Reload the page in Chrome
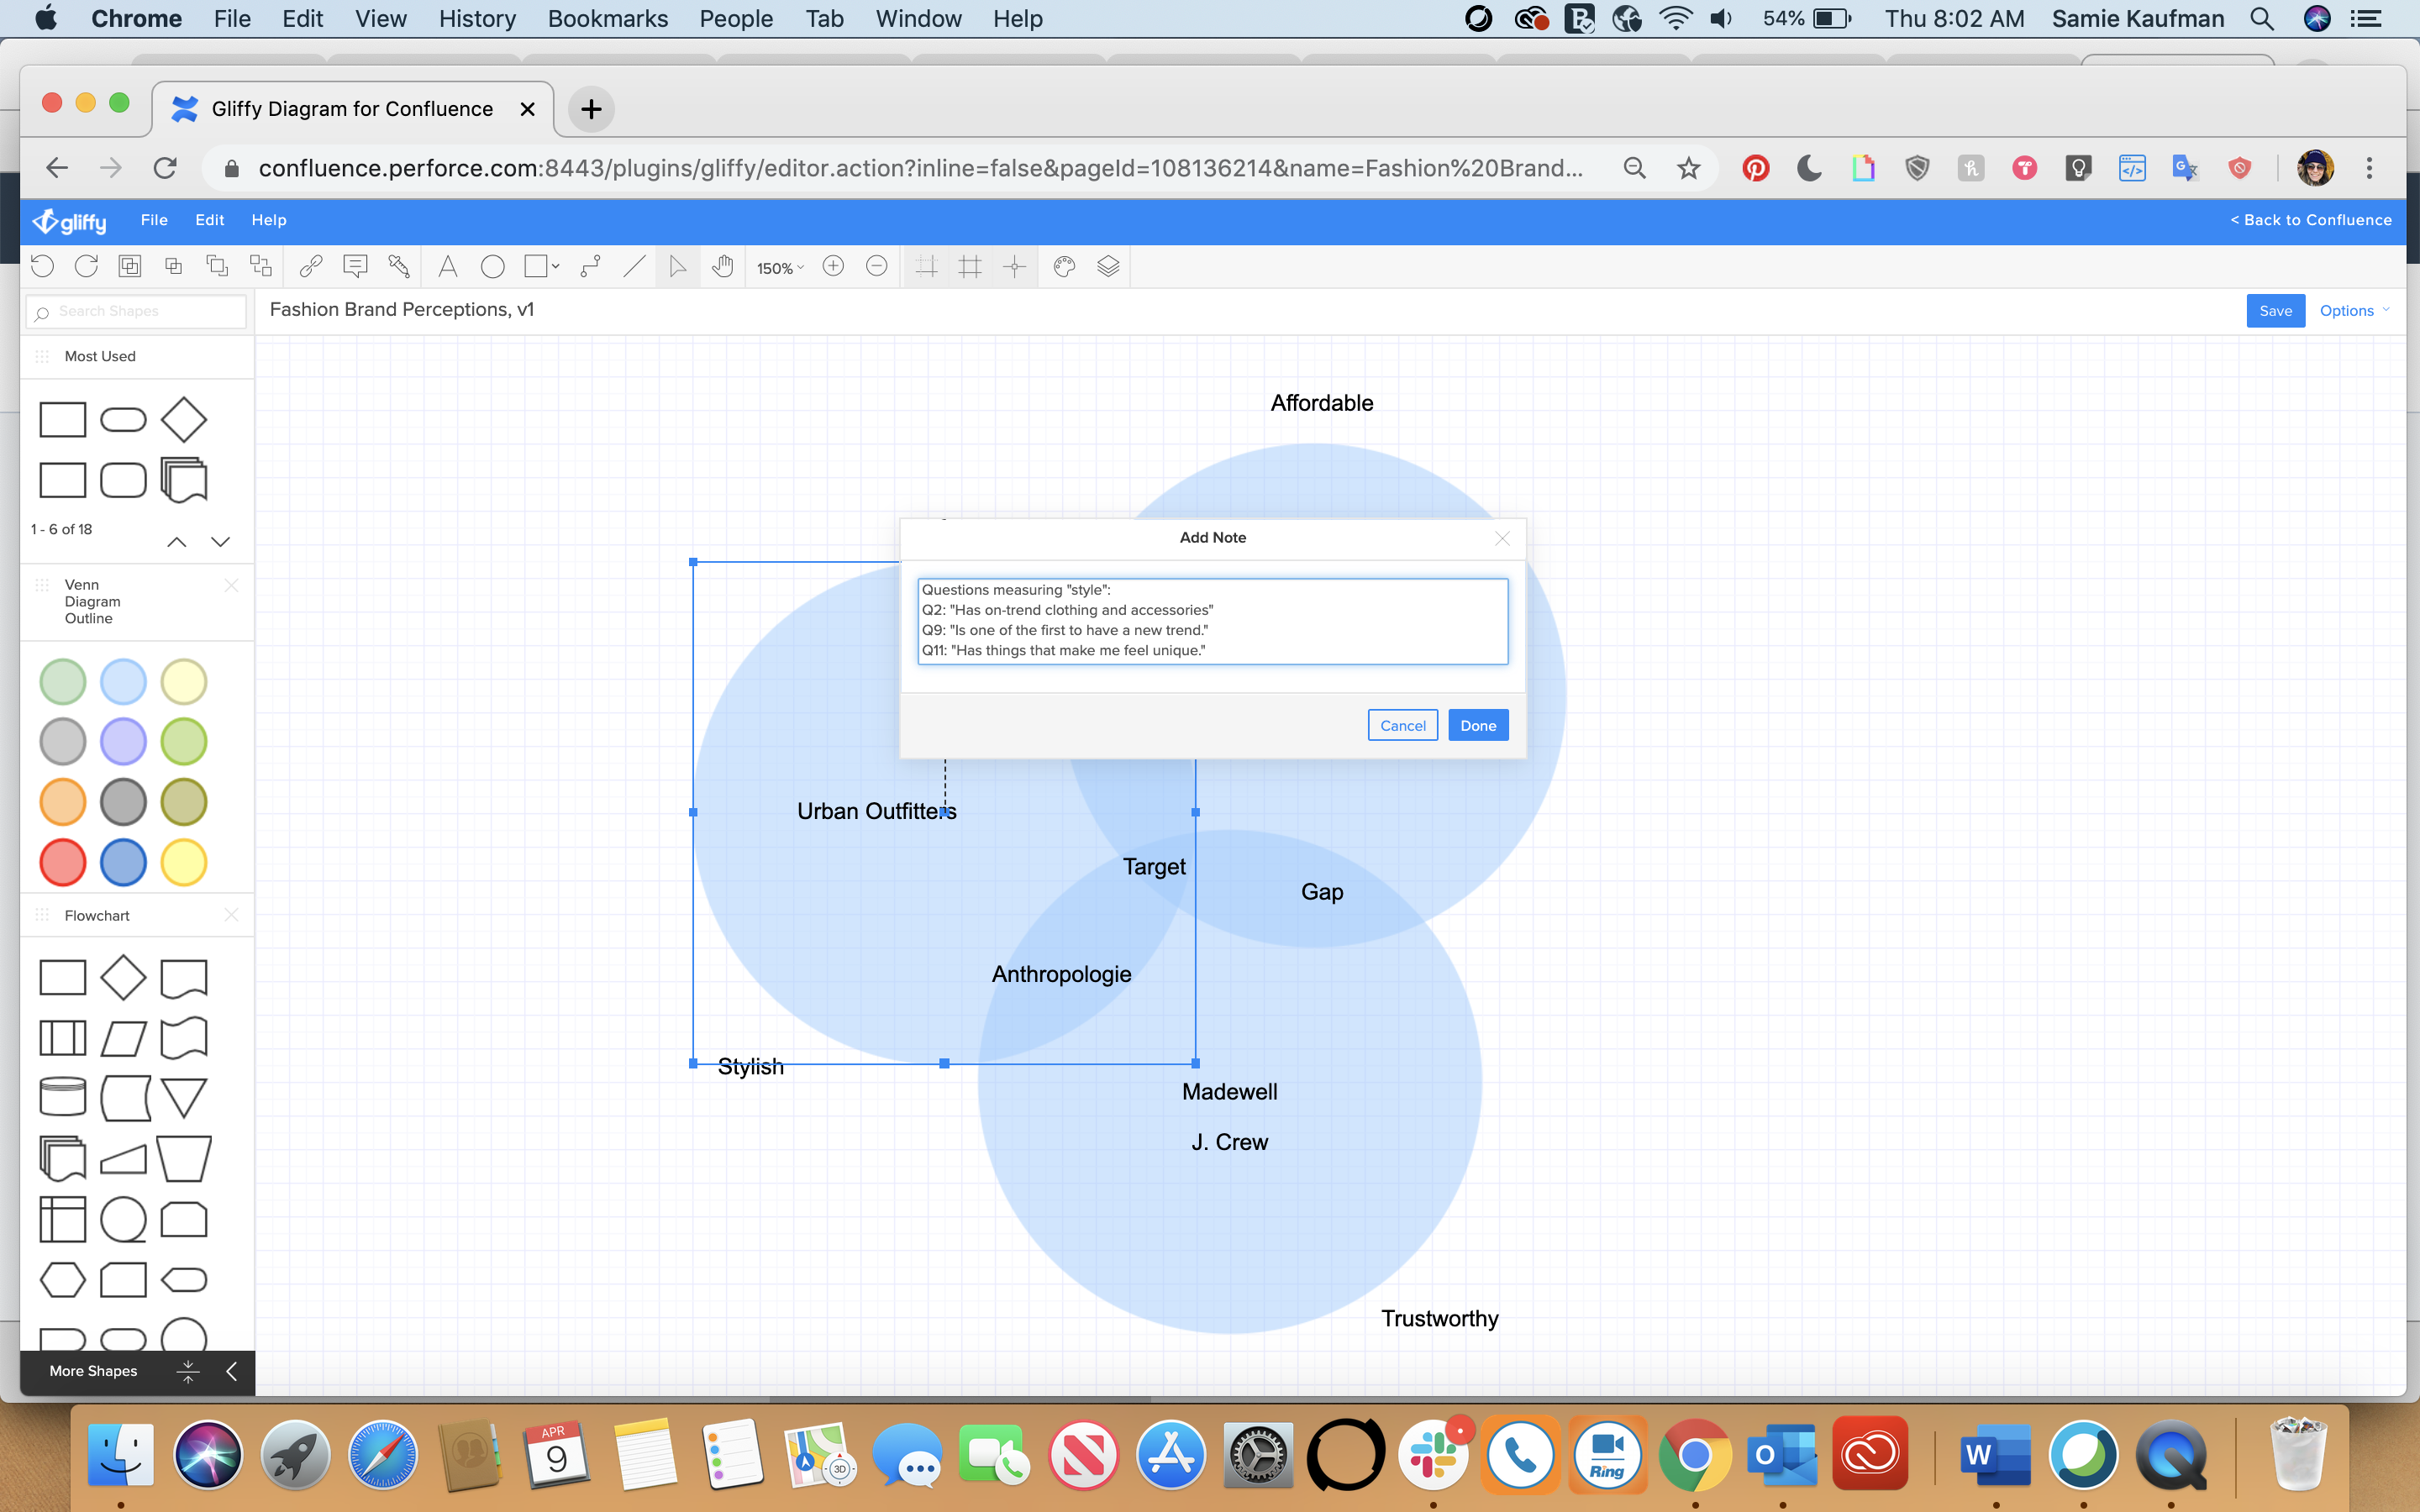Image resolution: width=2420 pixels, height=1512 pixels. (165, 168)
